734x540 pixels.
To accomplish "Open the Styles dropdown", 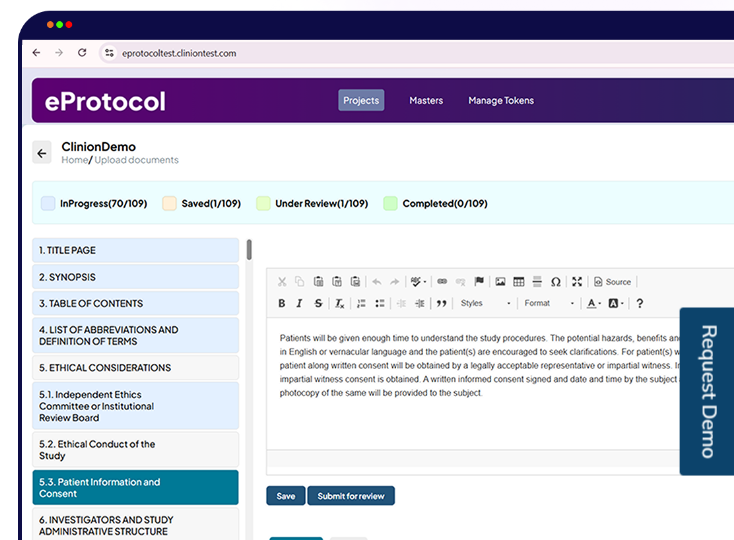I will click(x=486, y=303).
